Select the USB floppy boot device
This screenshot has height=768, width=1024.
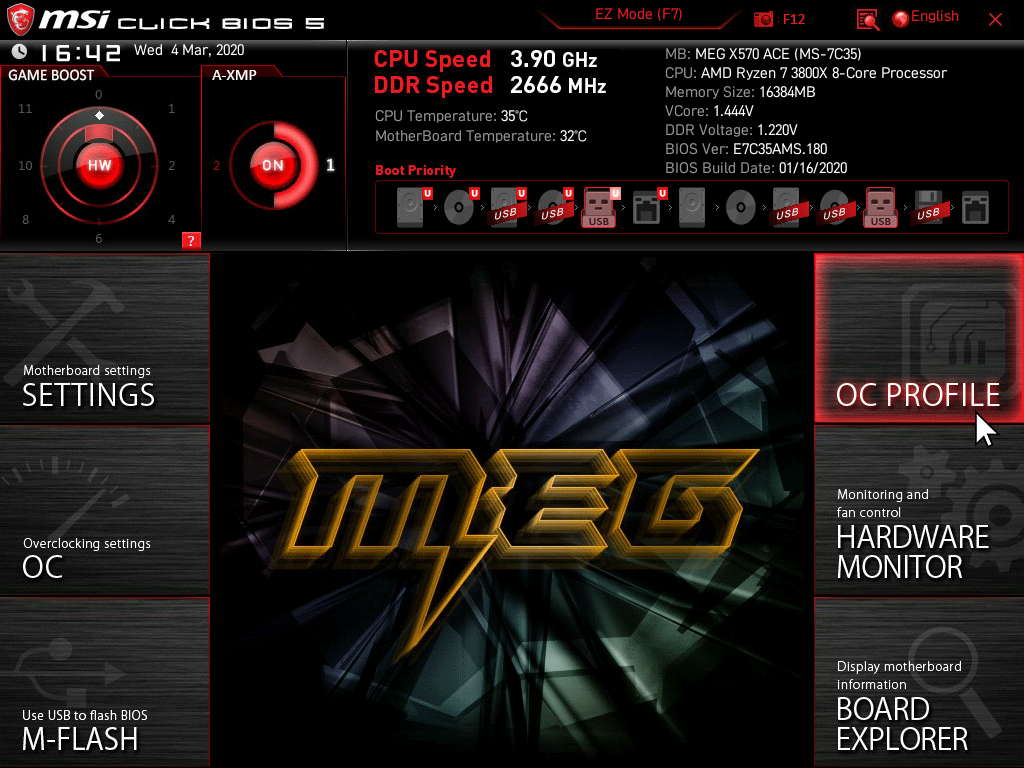928,208
